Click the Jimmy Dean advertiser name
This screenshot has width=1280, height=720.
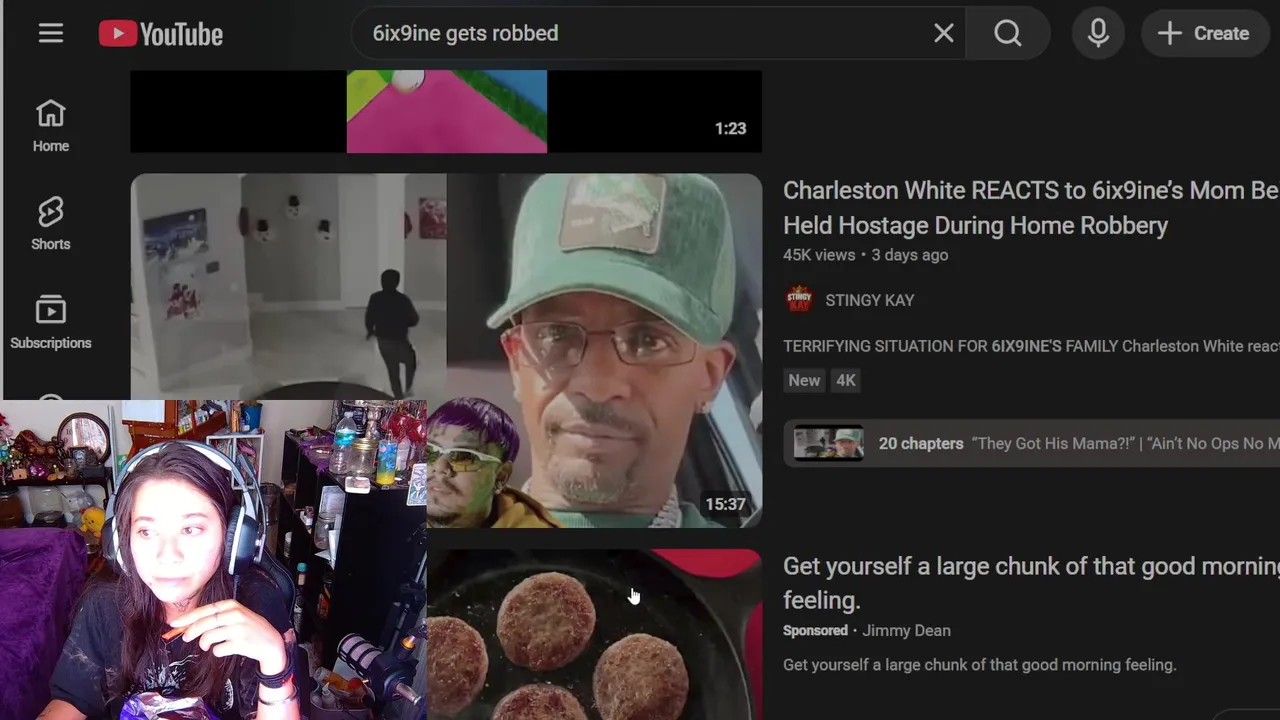tap(906, 630)
